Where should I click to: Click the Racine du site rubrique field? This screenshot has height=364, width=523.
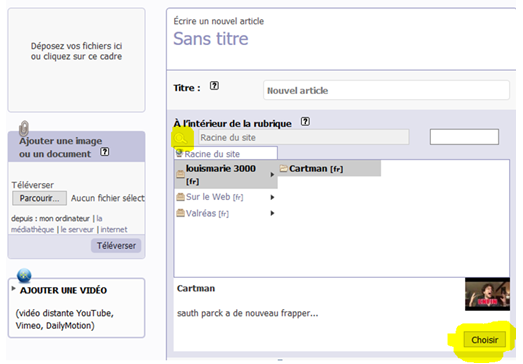tap(304, 137)
